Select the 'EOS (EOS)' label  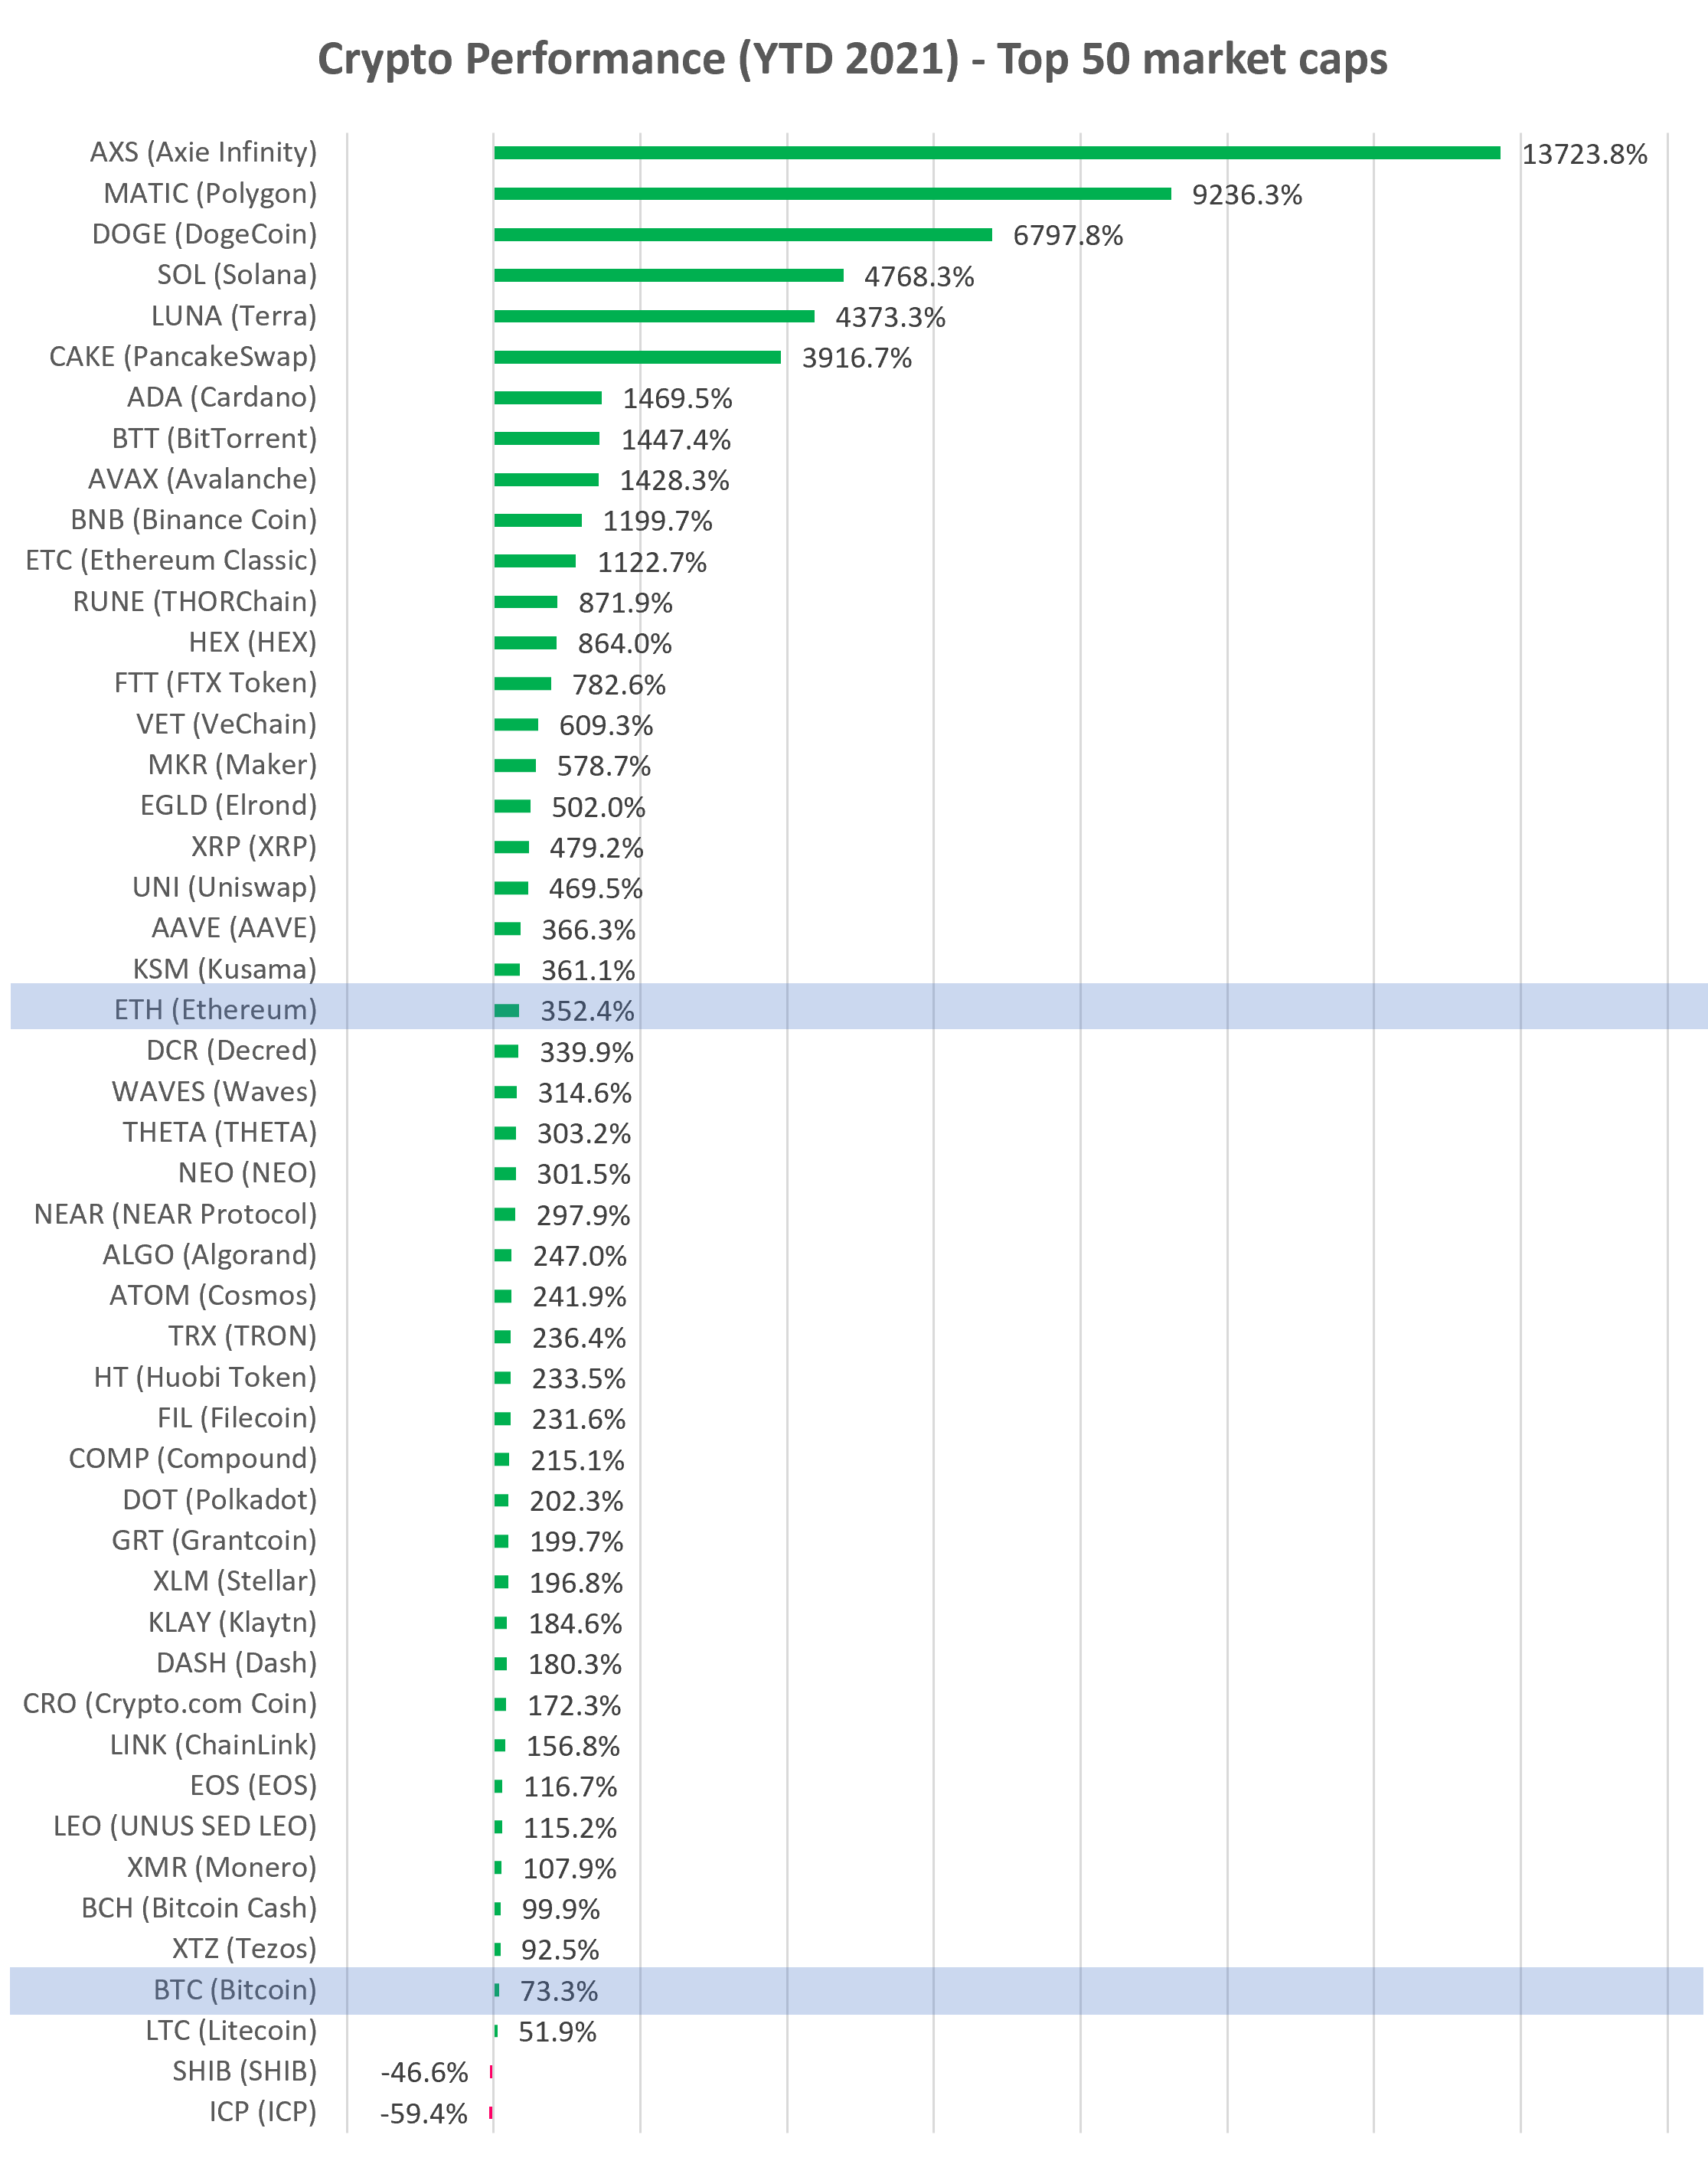click(x=254, y=1785)
